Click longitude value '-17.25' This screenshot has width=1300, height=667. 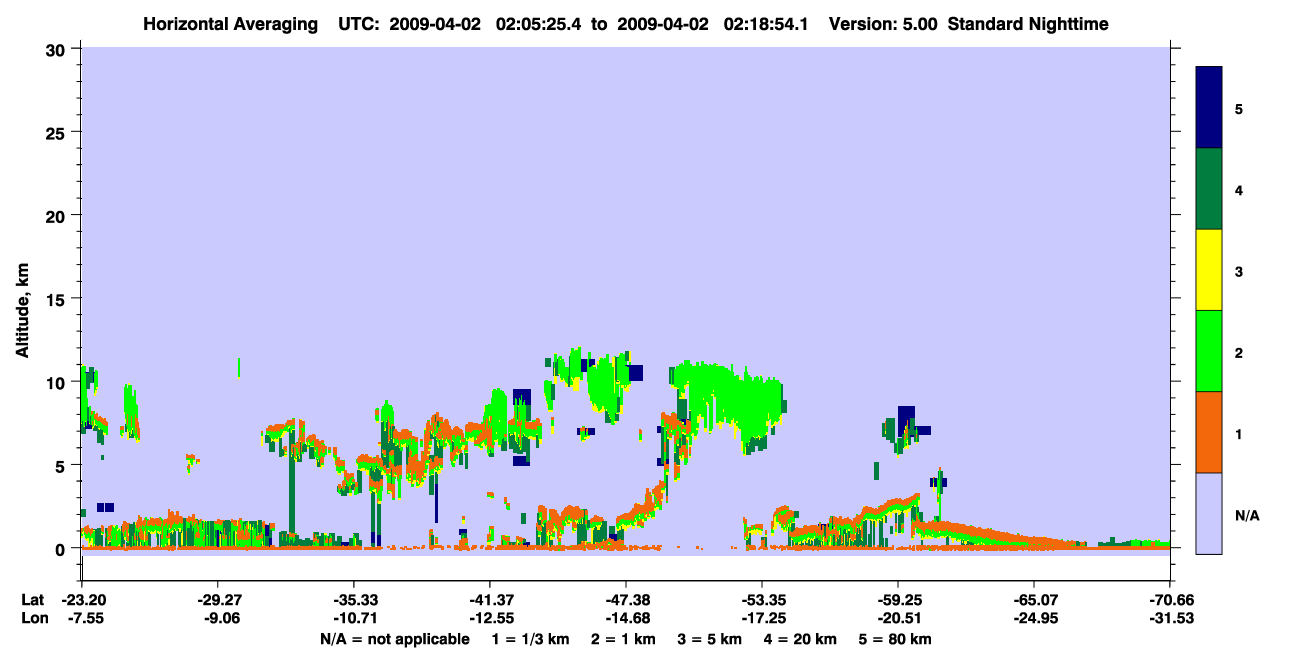pos(762,618)
